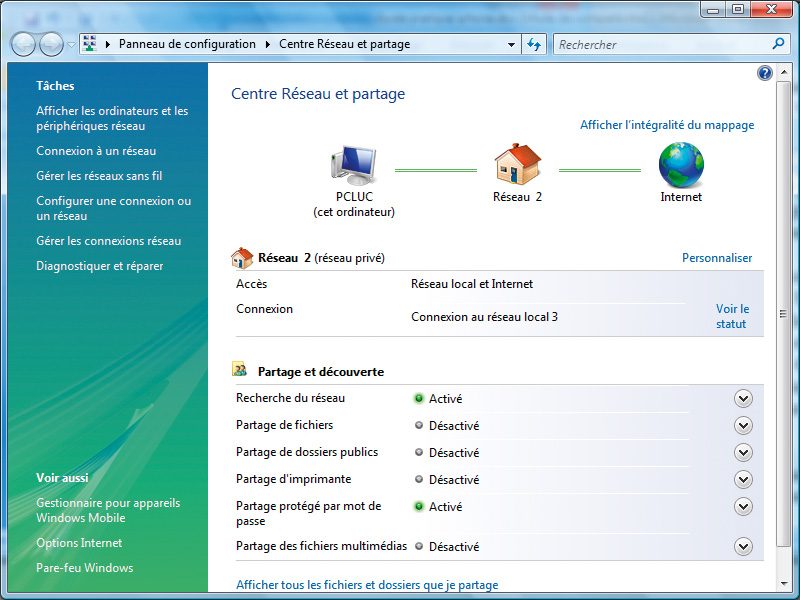This screenshot has height=600, width=800.
Task: Click gray status dot for 'Partage d'imprimante'
Action: [x=419, y=479]
